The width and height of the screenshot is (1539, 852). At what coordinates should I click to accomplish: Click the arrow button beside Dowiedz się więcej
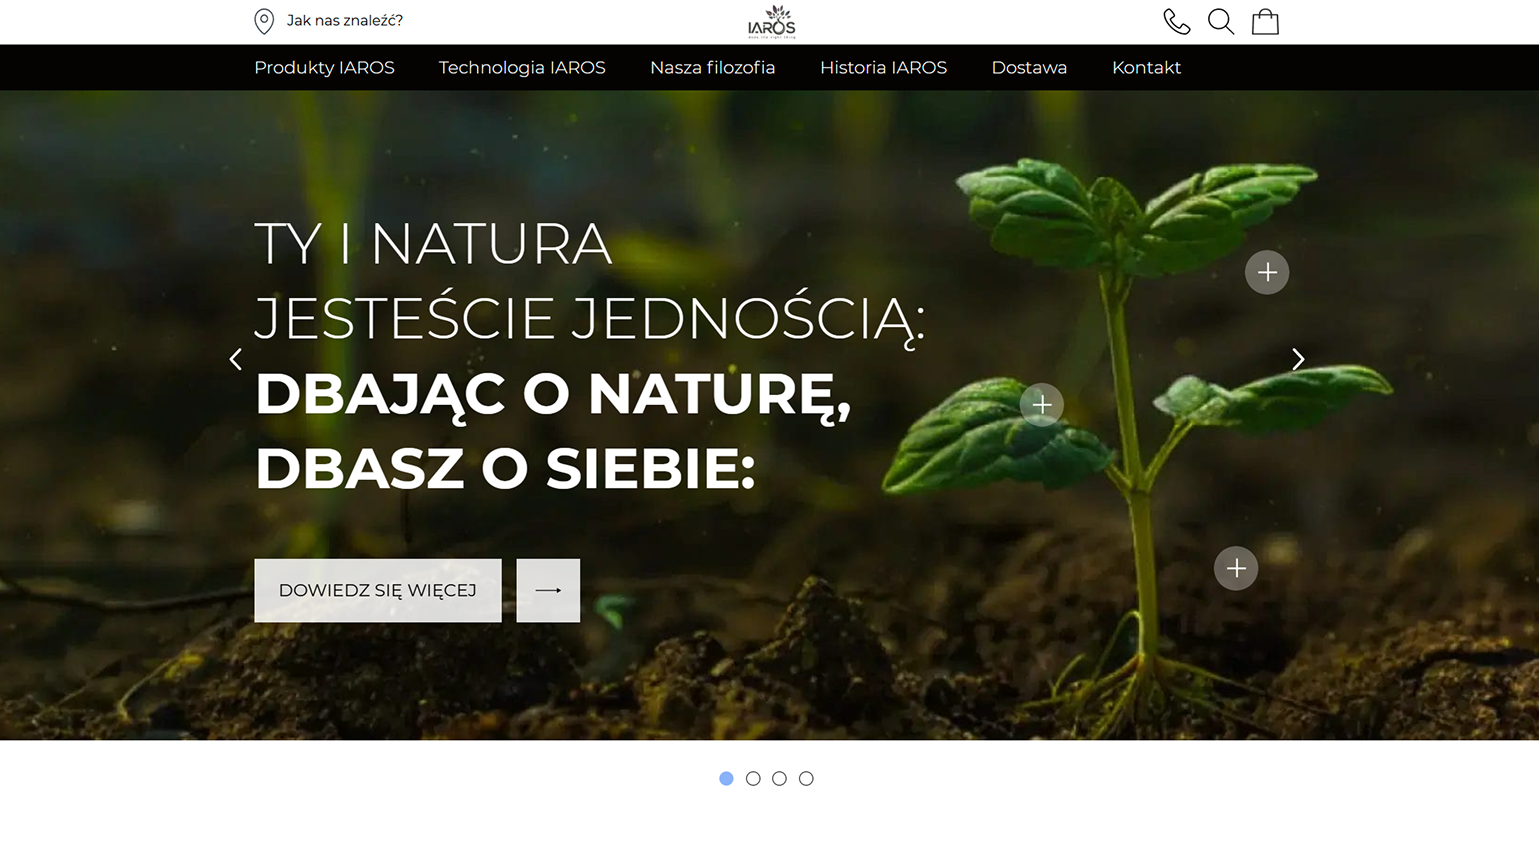(x=548, y=590)
